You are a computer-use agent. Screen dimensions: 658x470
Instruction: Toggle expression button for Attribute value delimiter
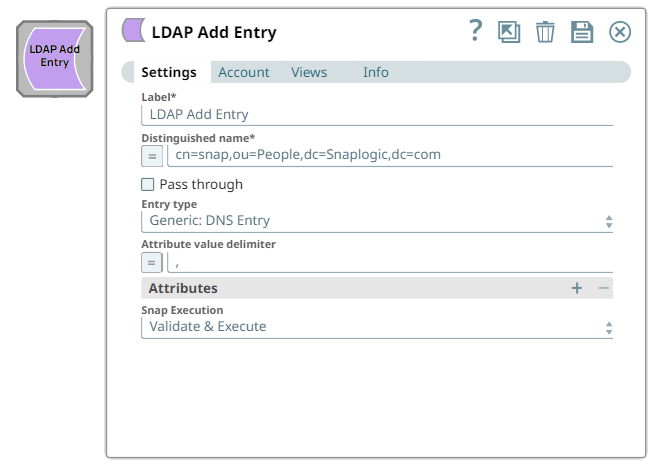151,263
